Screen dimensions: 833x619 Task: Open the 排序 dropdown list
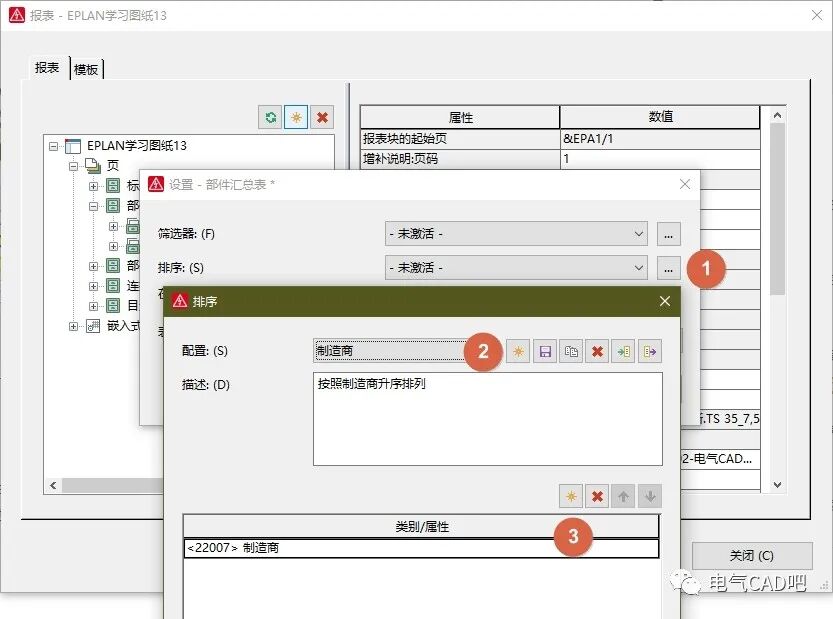point(640,267)
